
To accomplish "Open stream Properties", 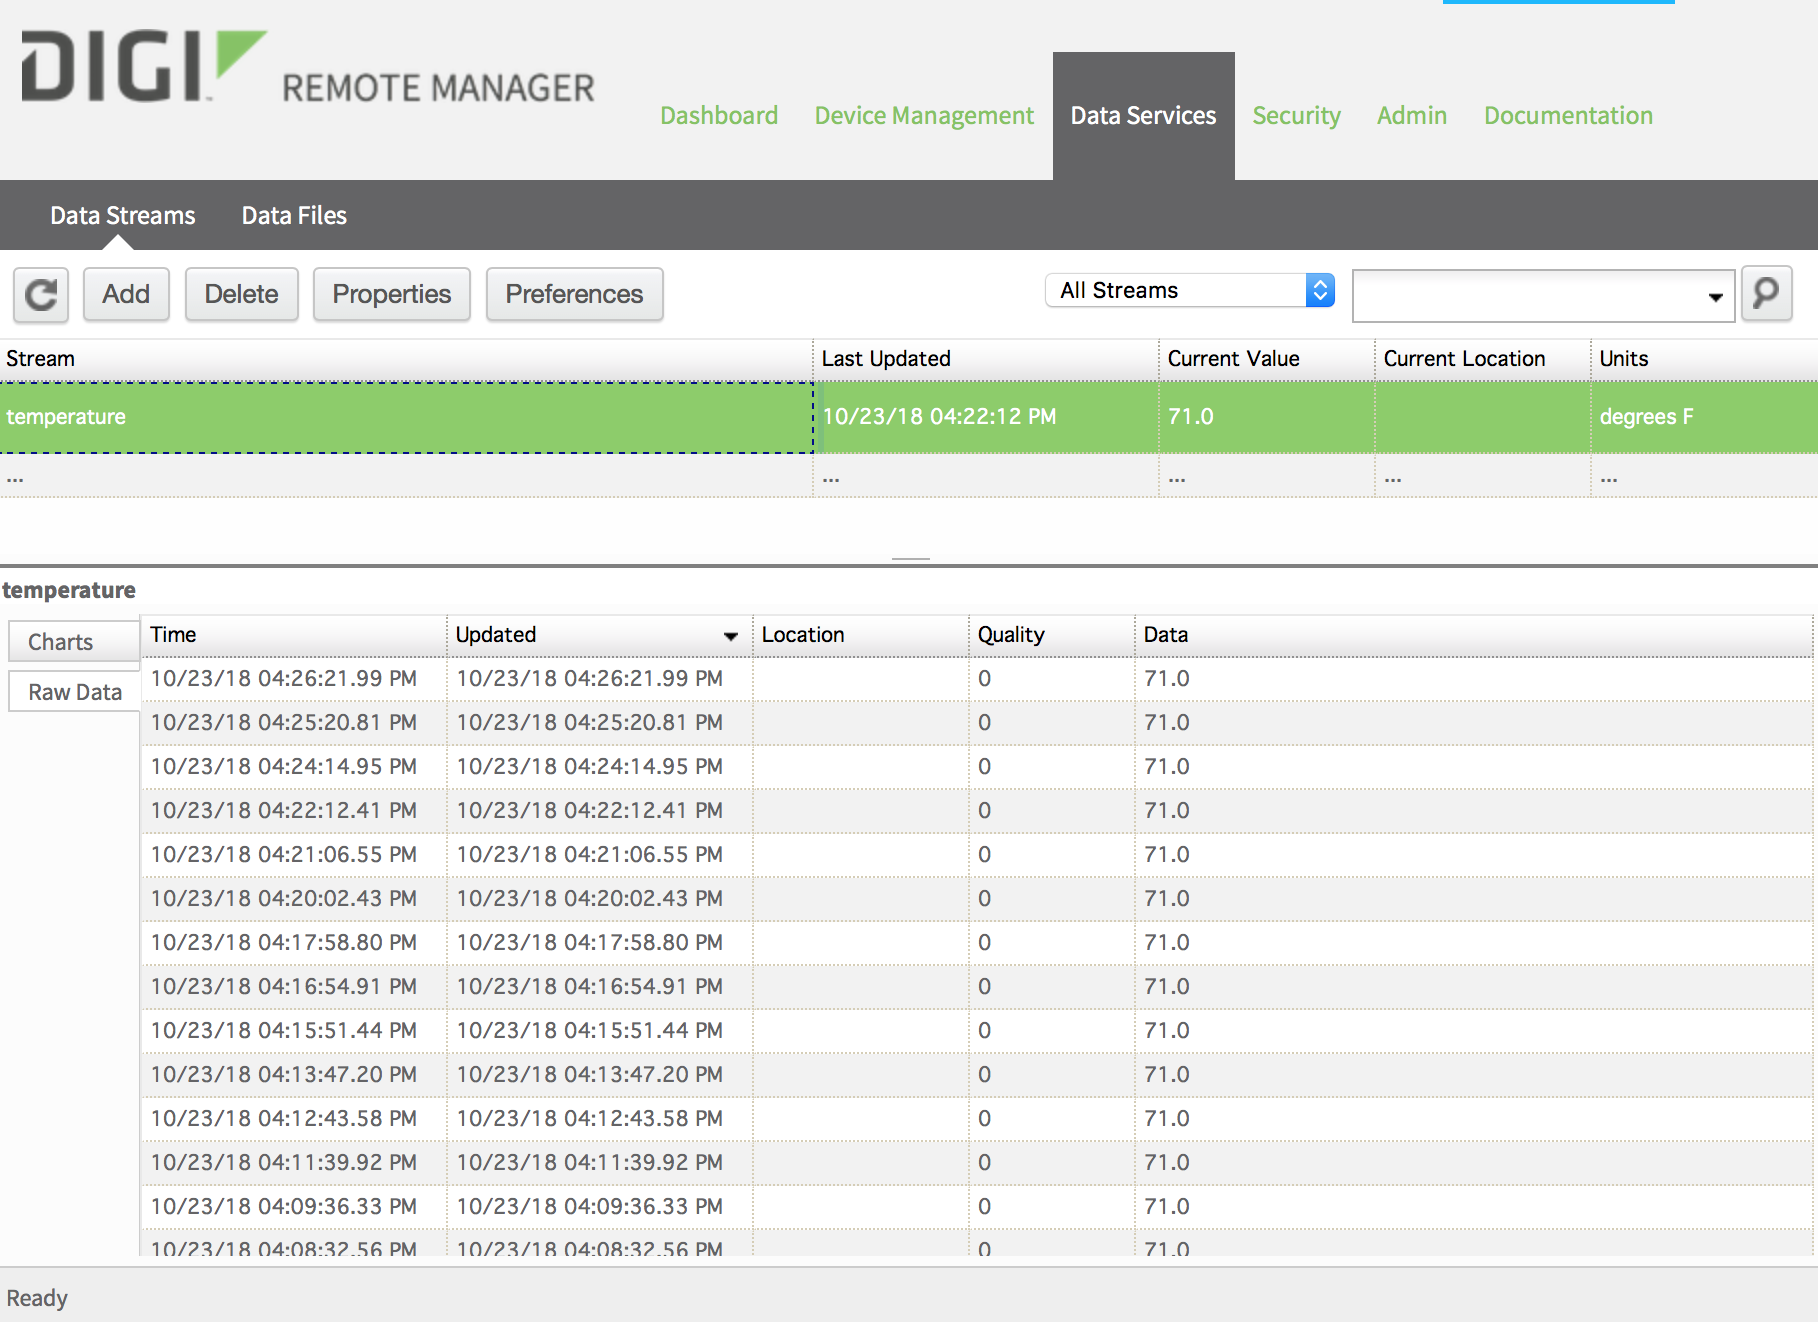I will (391, 294).
